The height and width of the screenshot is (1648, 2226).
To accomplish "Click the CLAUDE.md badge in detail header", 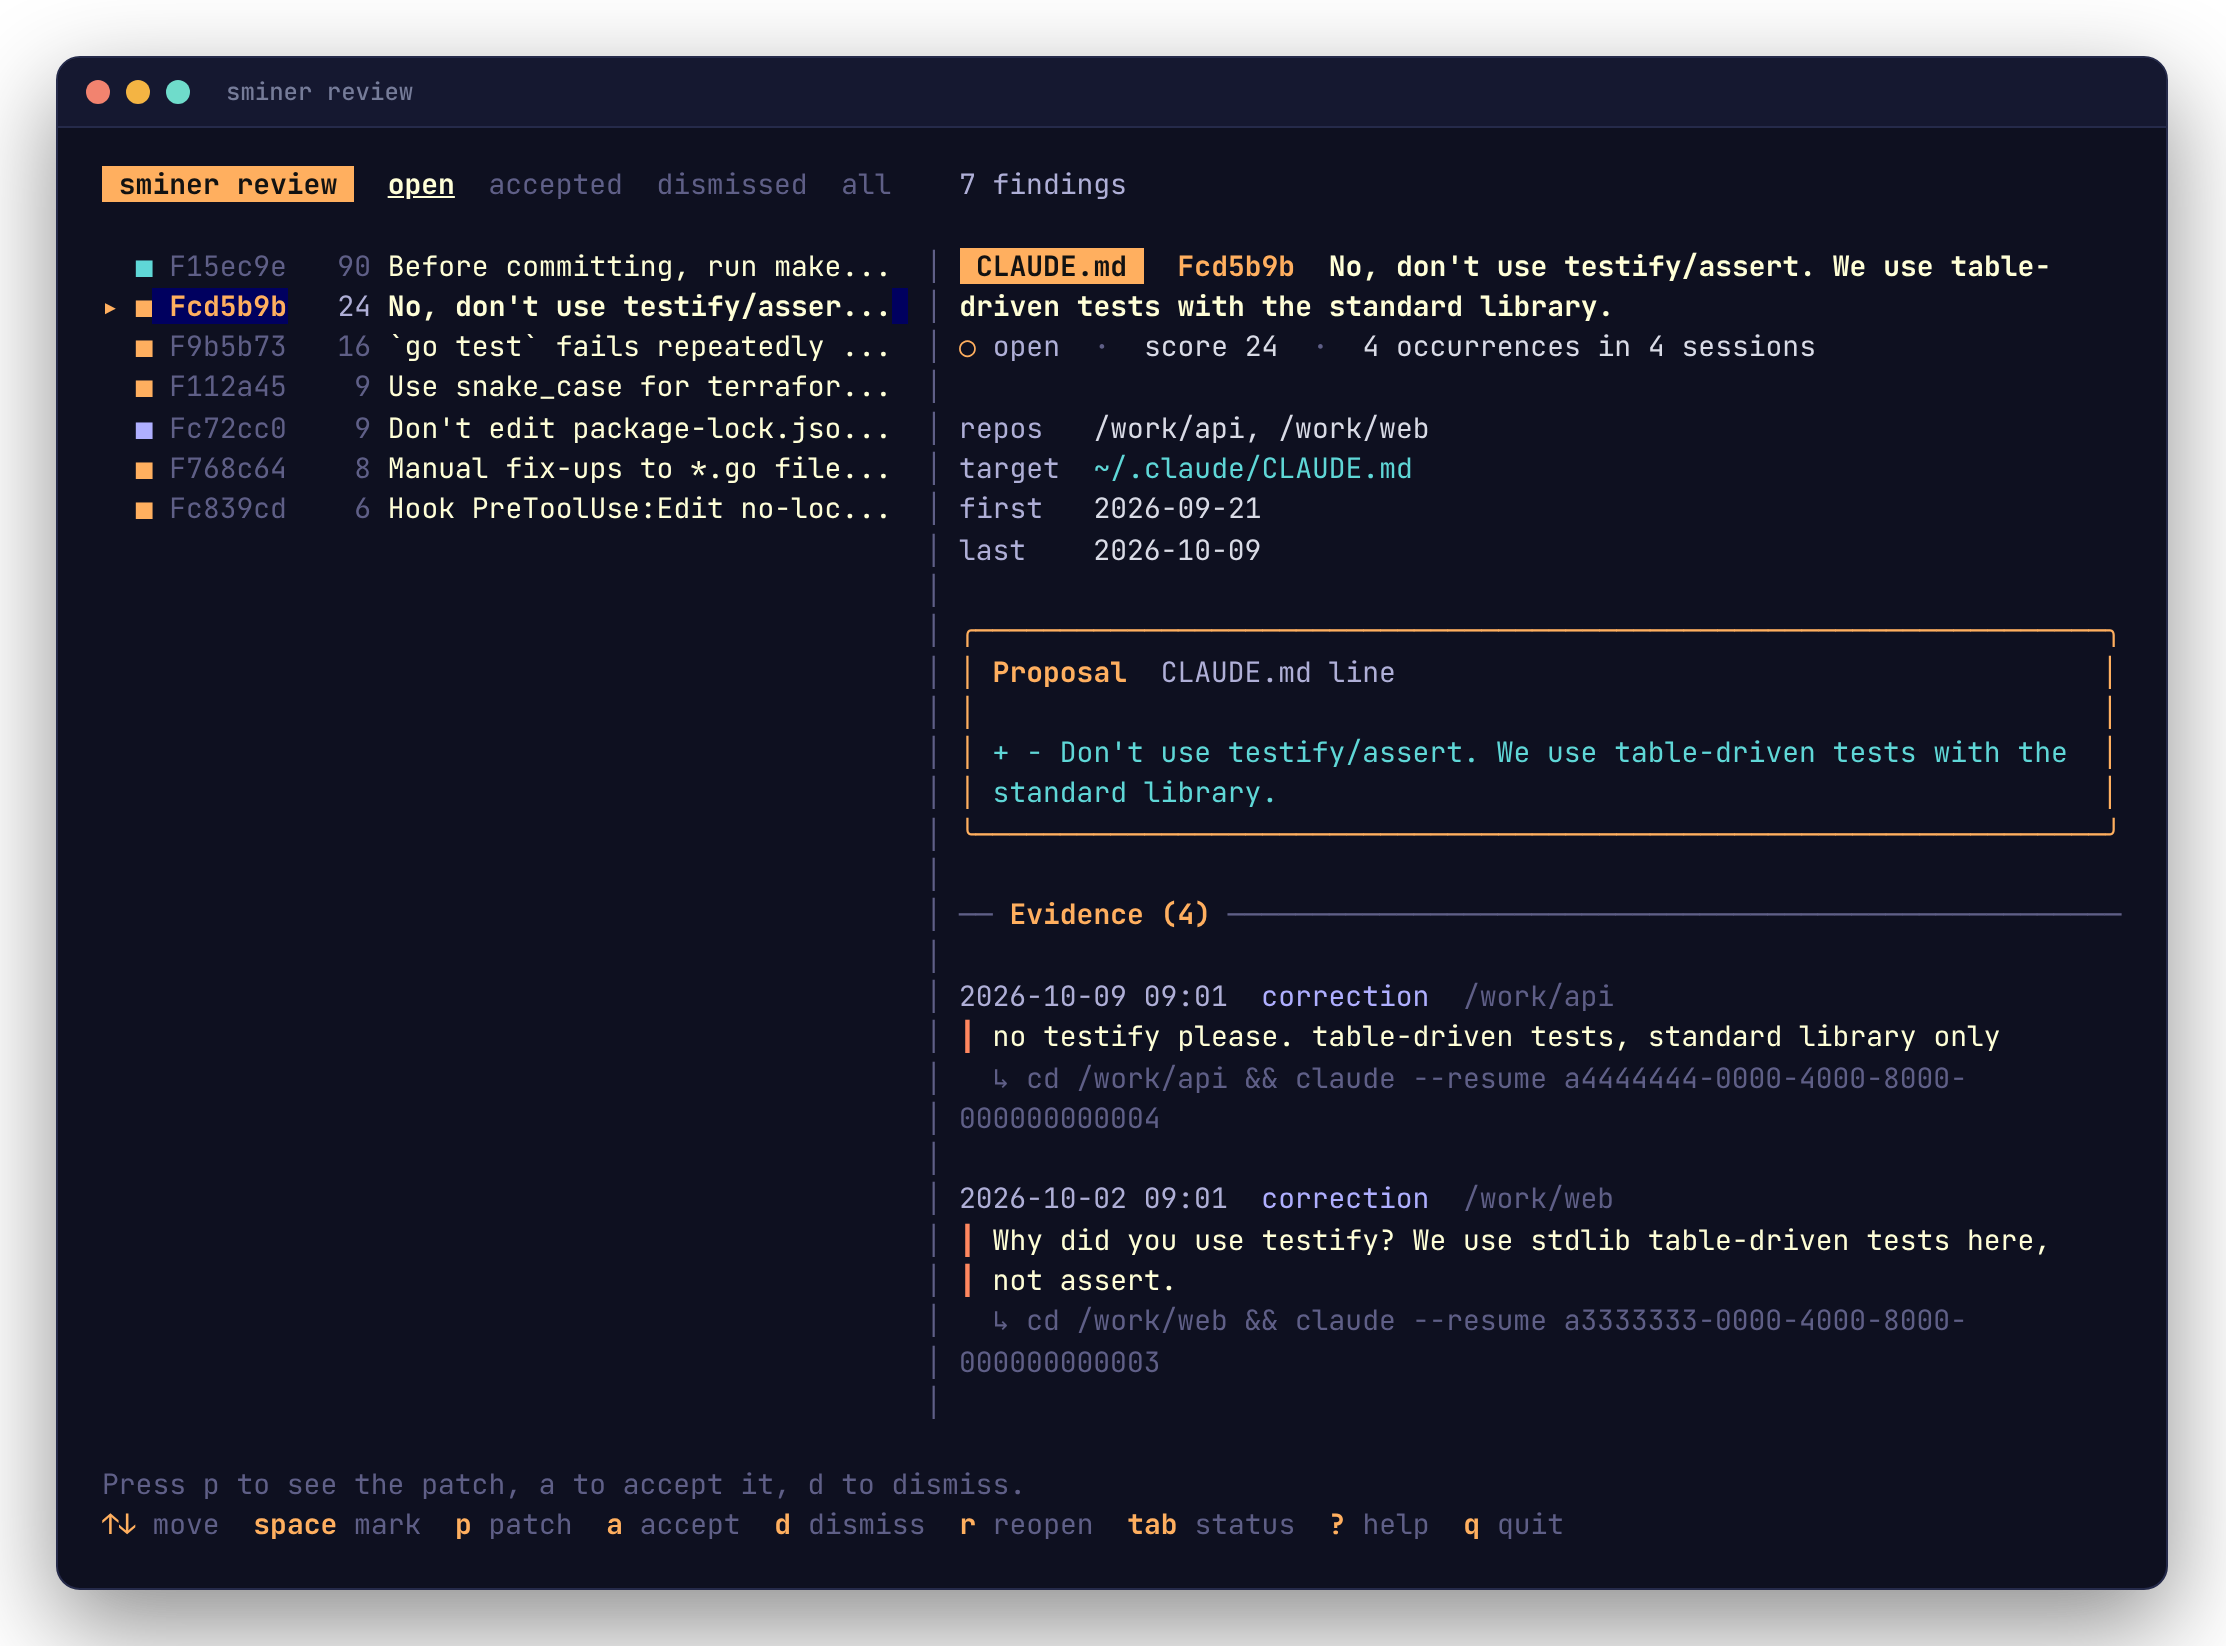I will [1051, 267].
